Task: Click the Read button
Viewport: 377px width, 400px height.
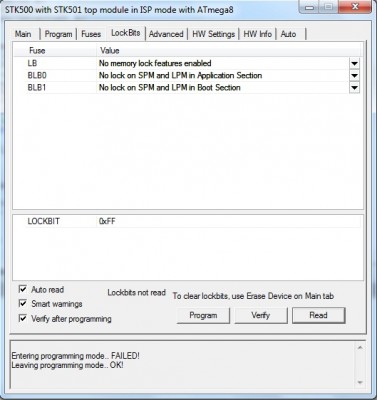Action: coord(319,315)
